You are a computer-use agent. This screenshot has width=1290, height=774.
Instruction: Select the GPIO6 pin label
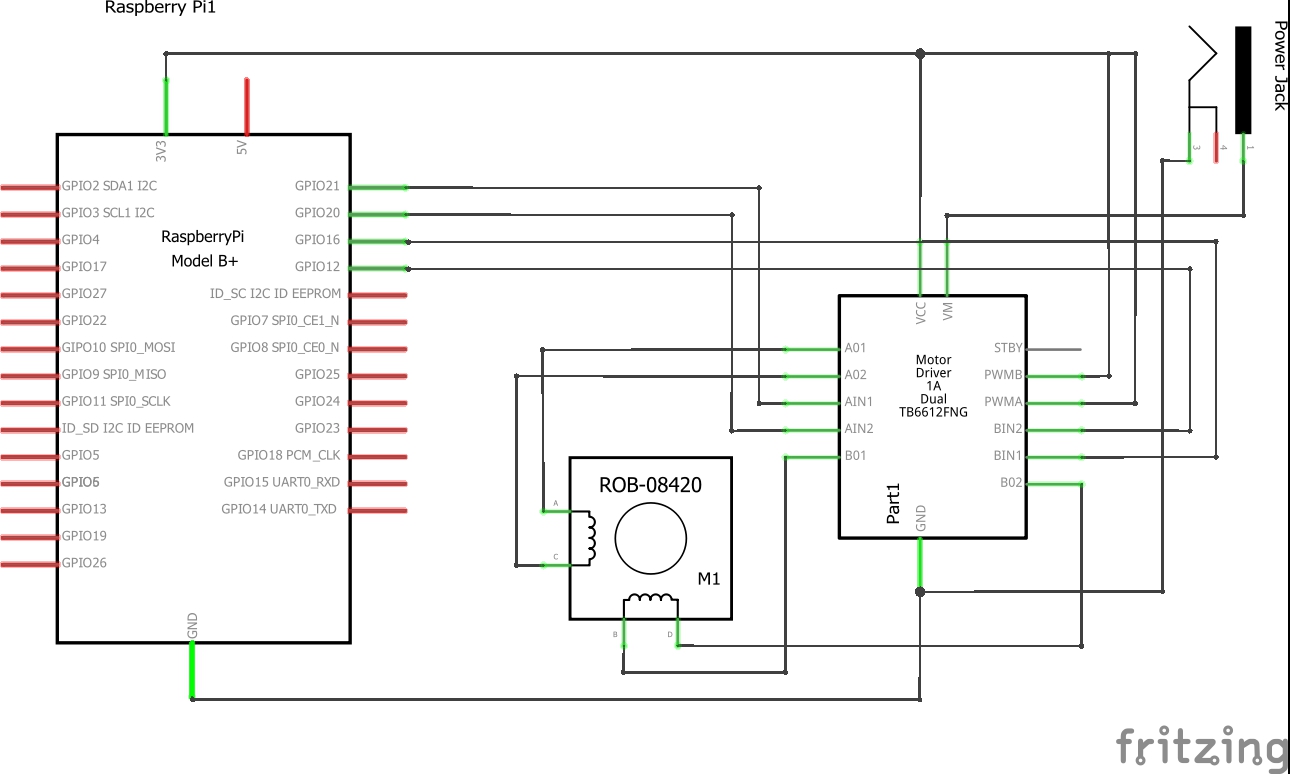[x=81, y=482]
